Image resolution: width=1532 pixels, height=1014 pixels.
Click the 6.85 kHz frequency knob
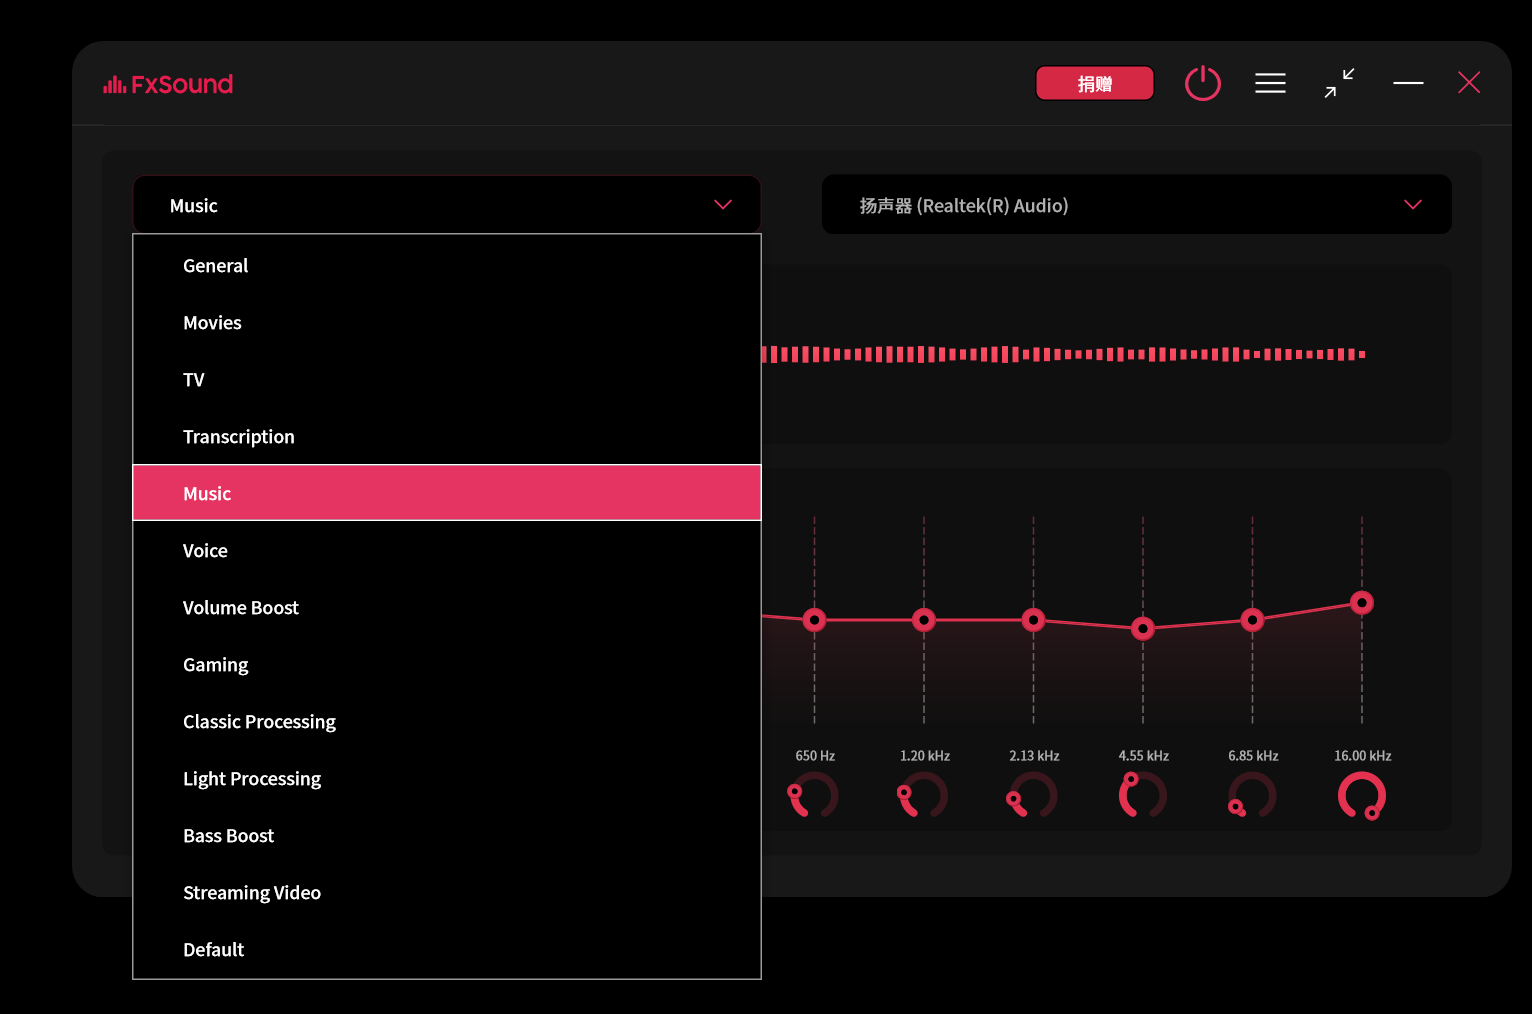[x=1252, y=796]
